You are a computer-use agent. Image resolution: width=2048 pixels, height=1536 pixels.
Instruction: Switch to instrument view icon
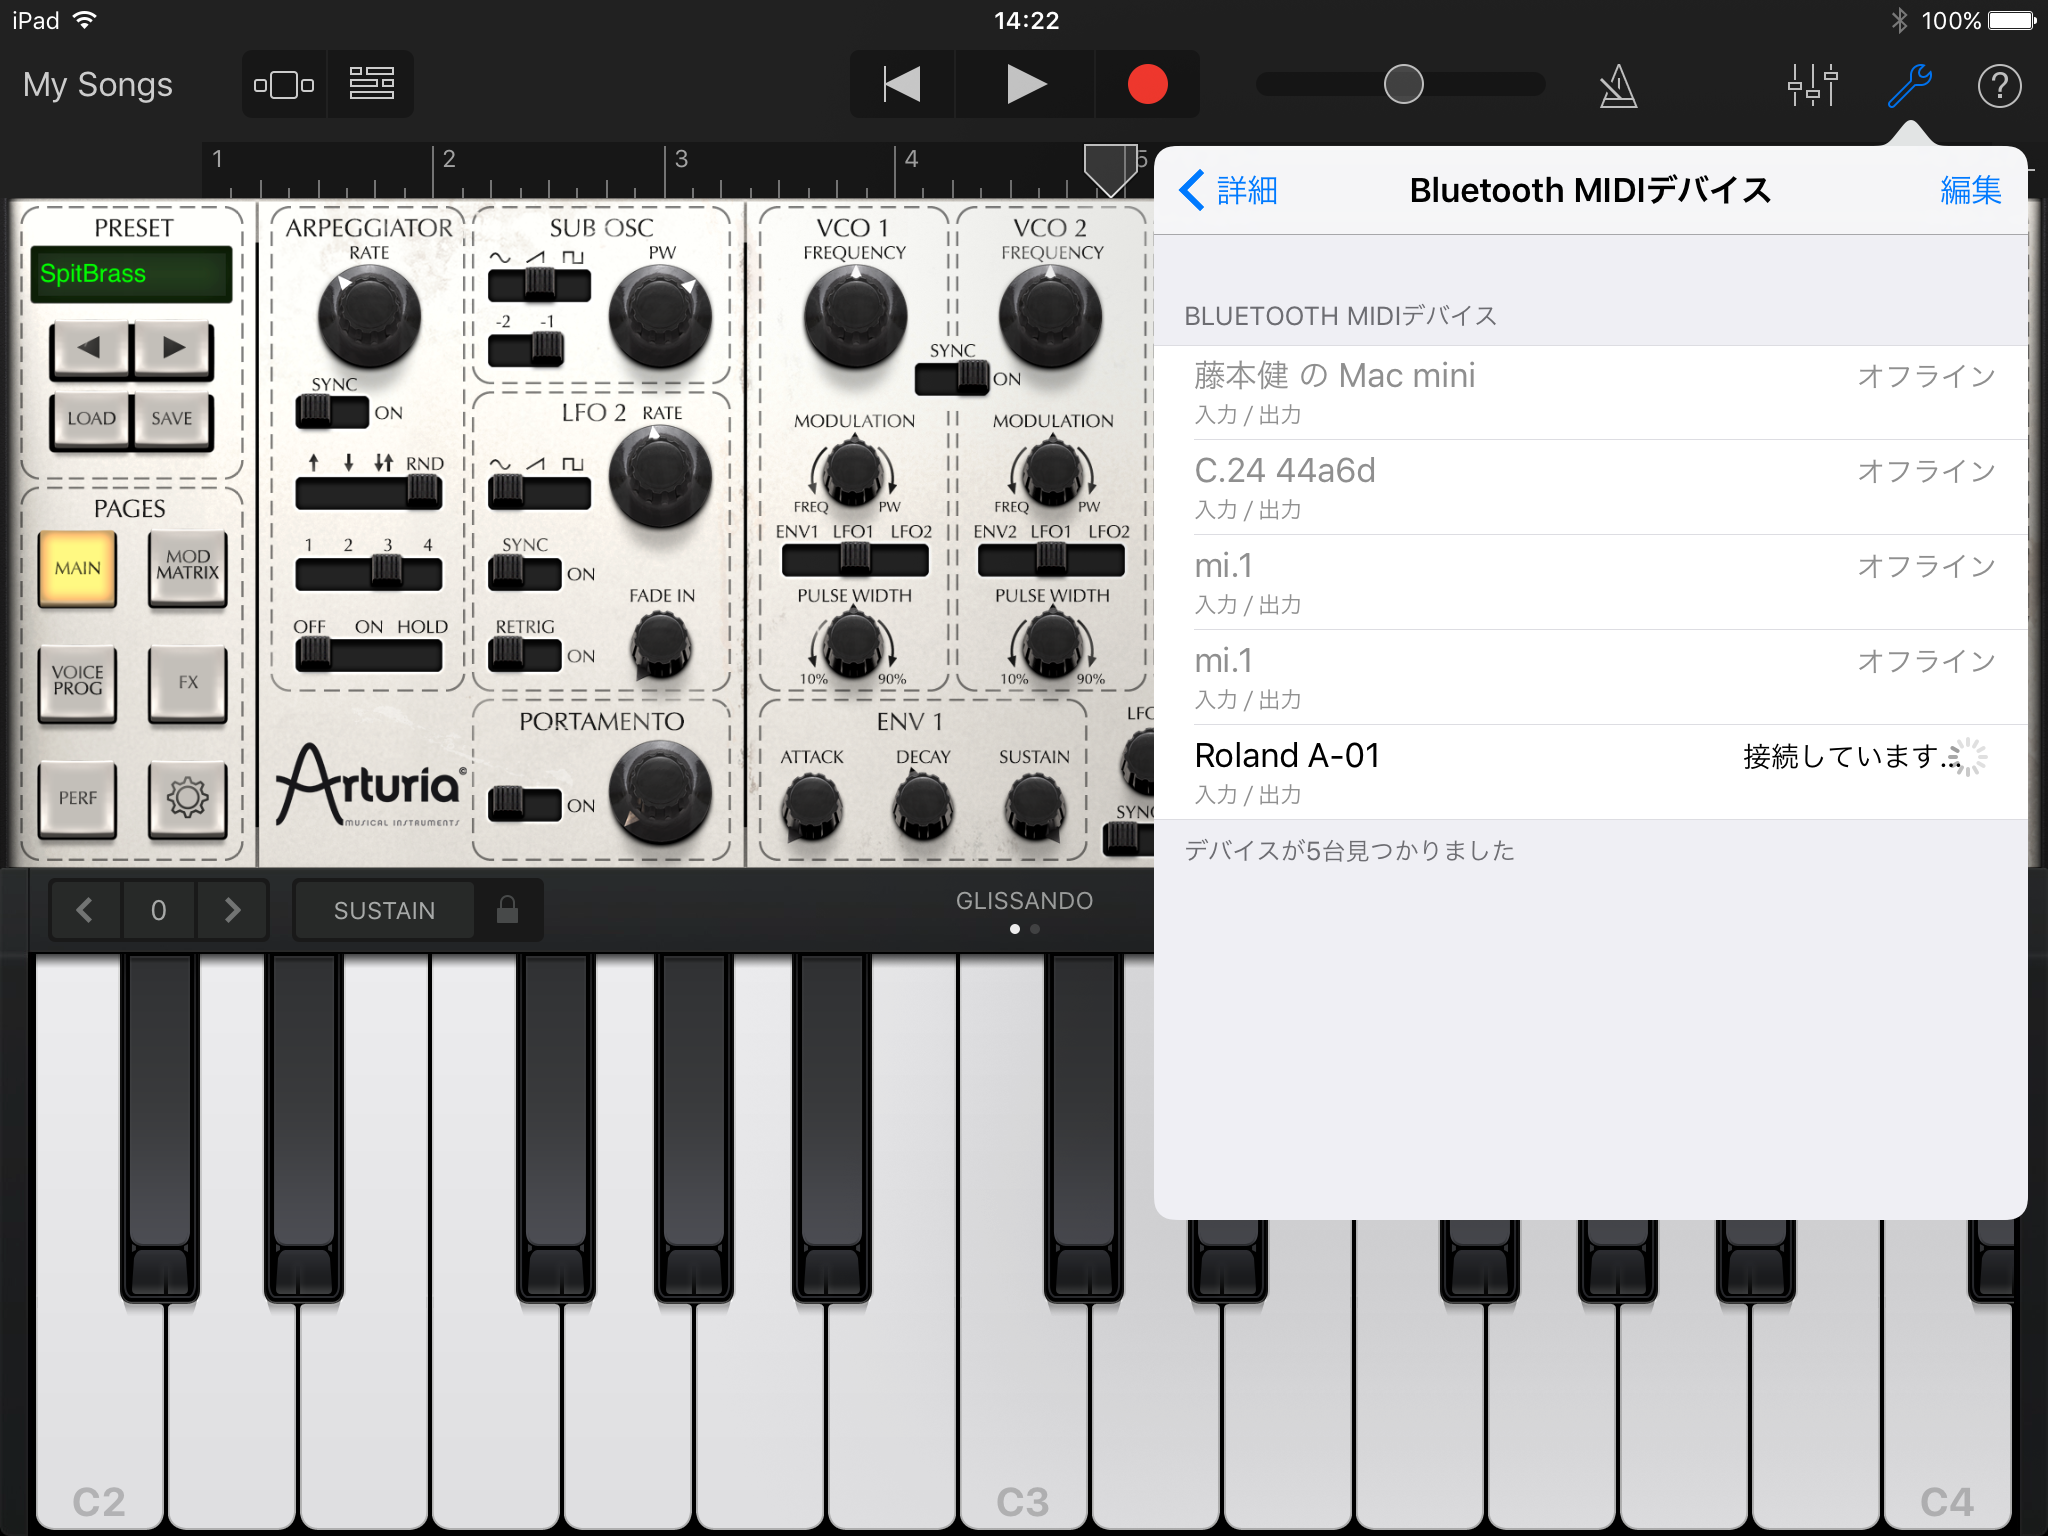coord(284,85)
